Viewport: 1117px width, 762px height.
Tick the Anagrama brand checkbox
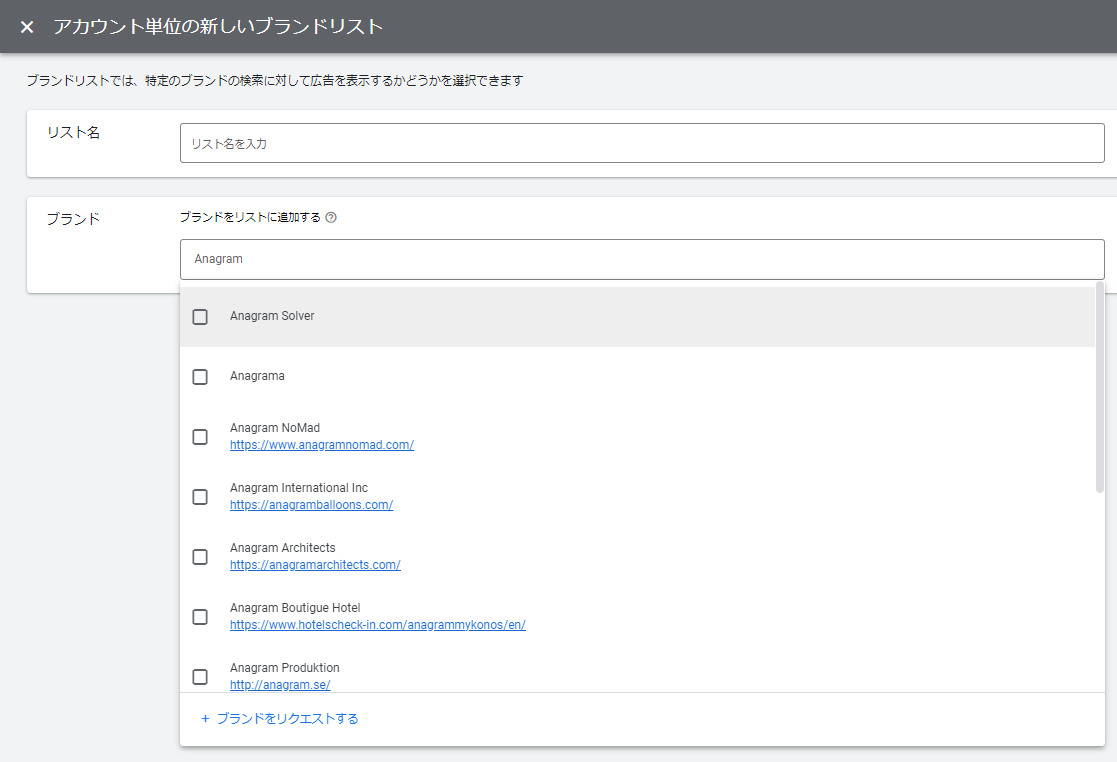pos(200,377)
